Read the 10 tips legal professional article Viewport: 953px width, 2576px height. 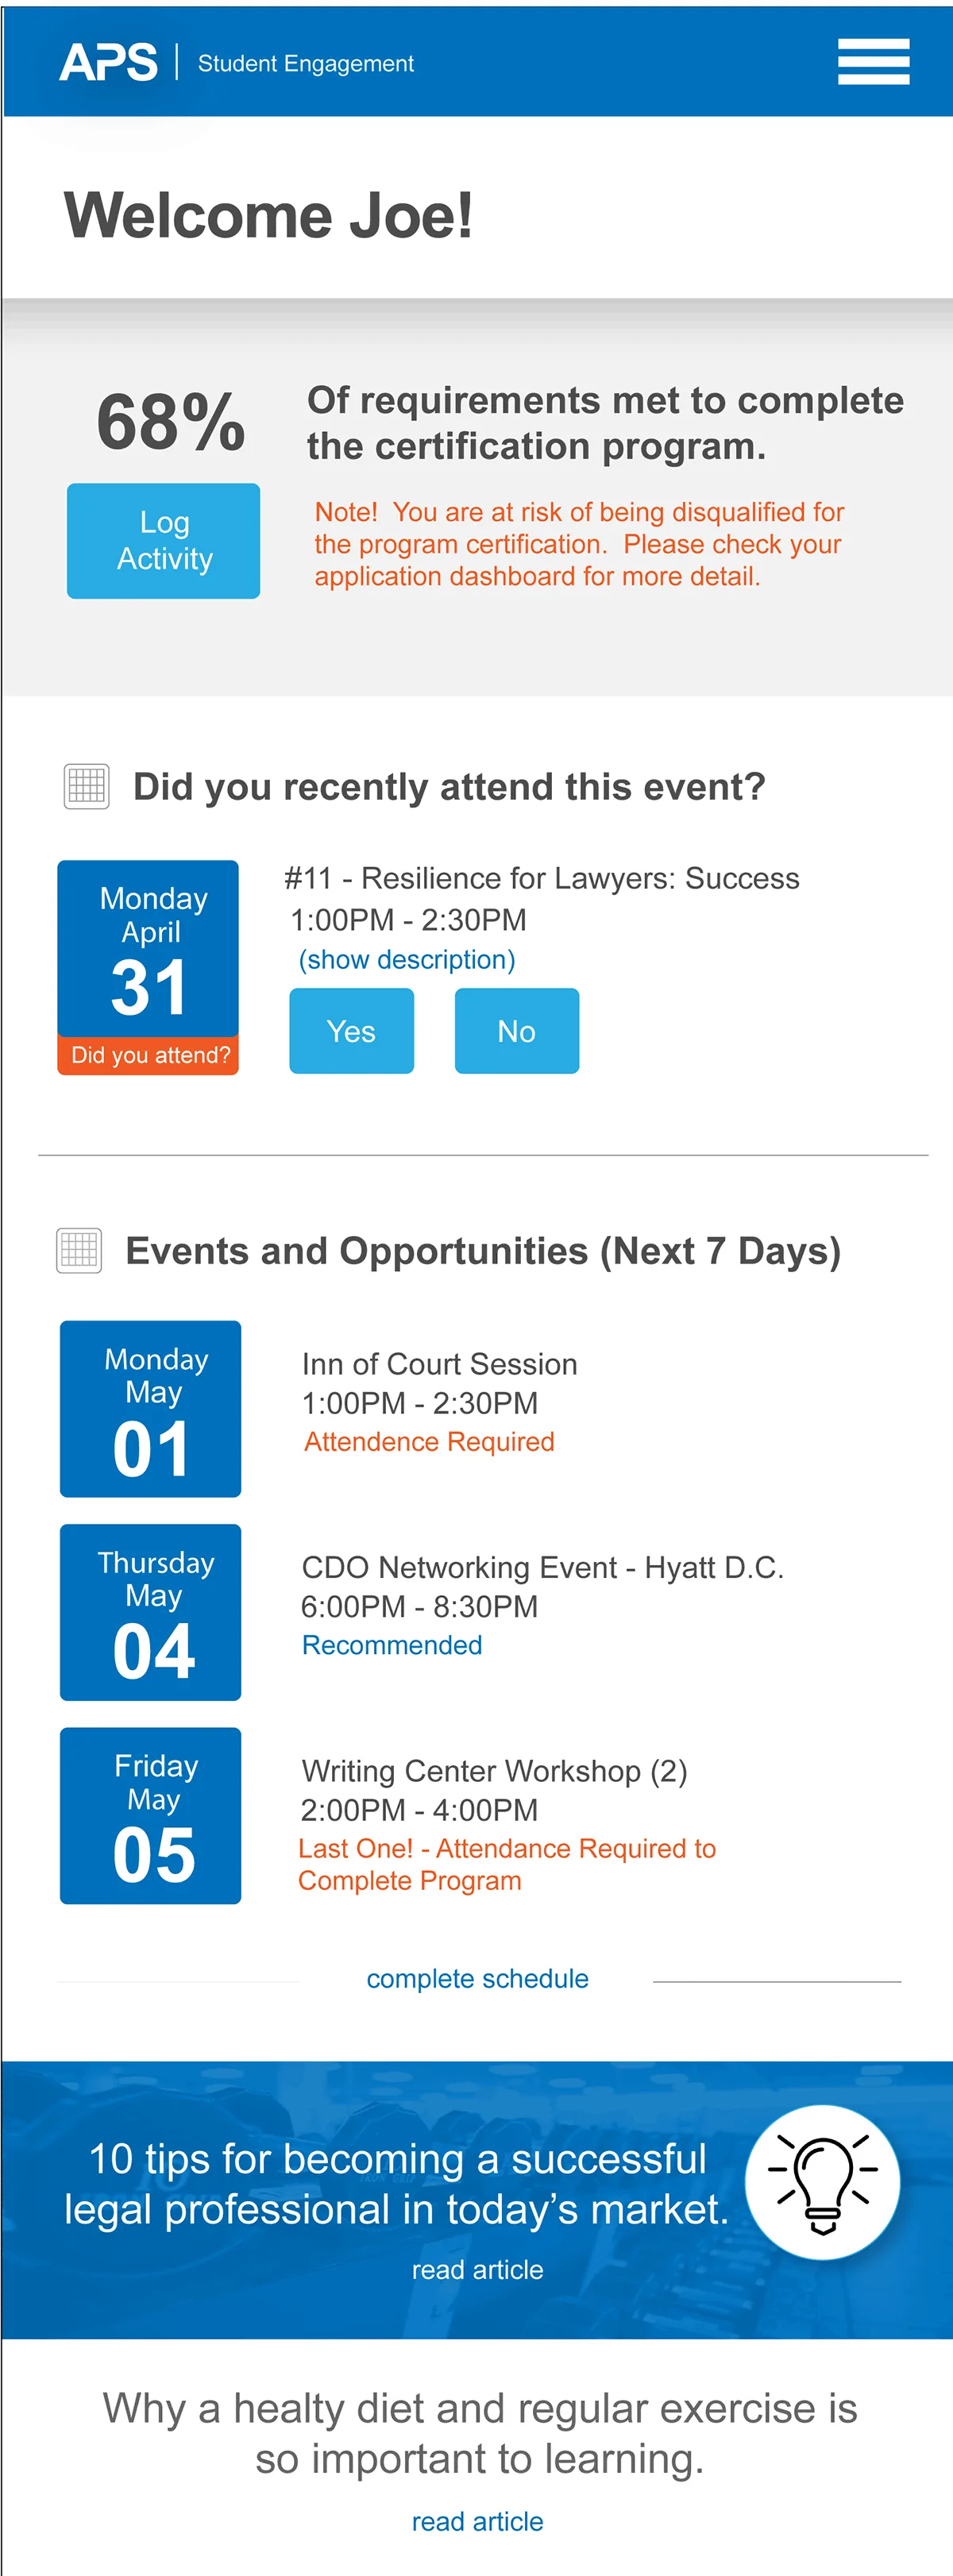tap(477, 2269)
